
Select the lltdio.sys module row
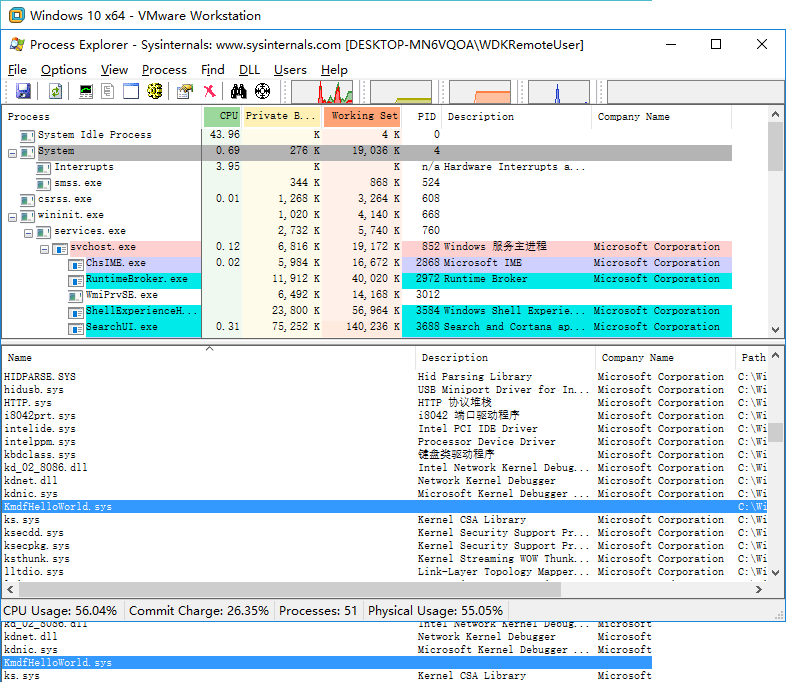click(385, 572)
